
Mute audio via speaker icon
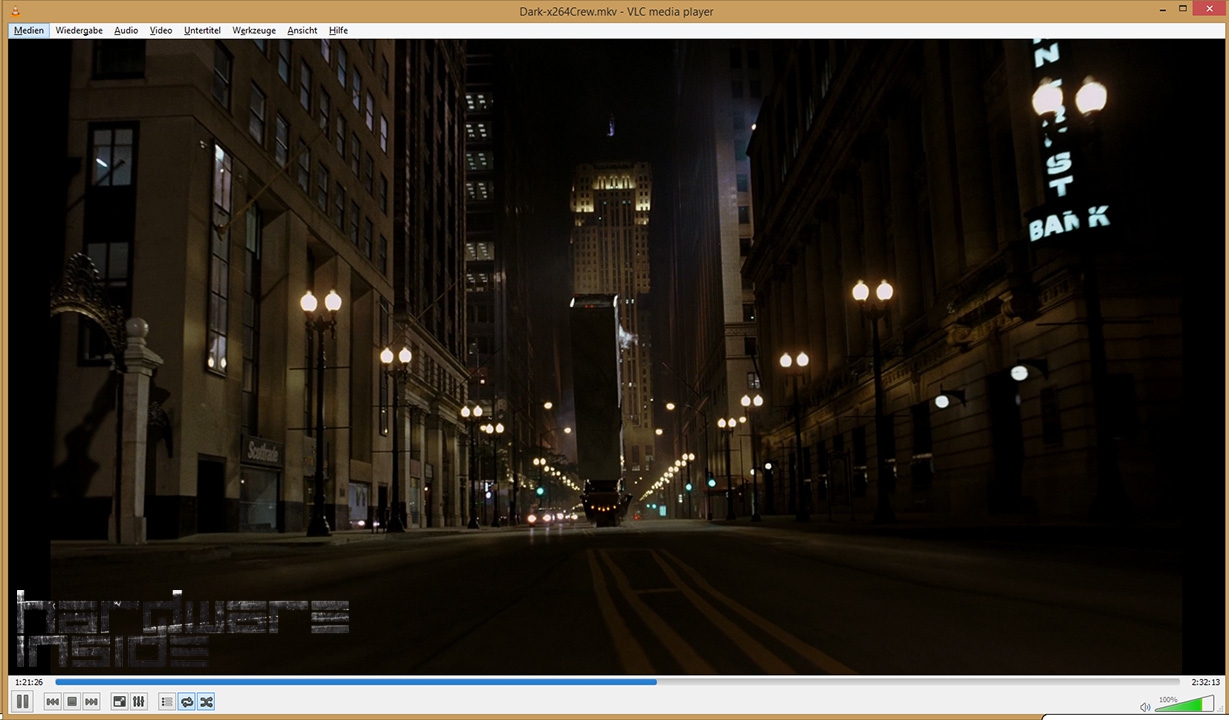pyautogui.click(x=1145, y=707)
